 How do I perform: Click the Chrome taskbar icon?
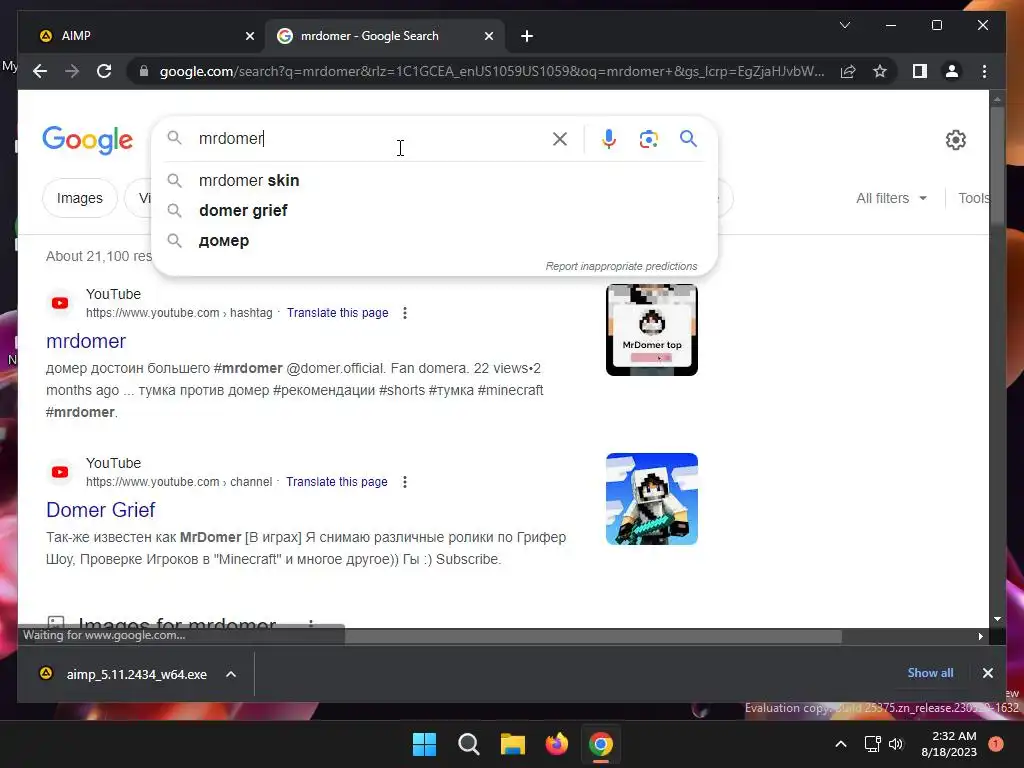click(601, 744)
